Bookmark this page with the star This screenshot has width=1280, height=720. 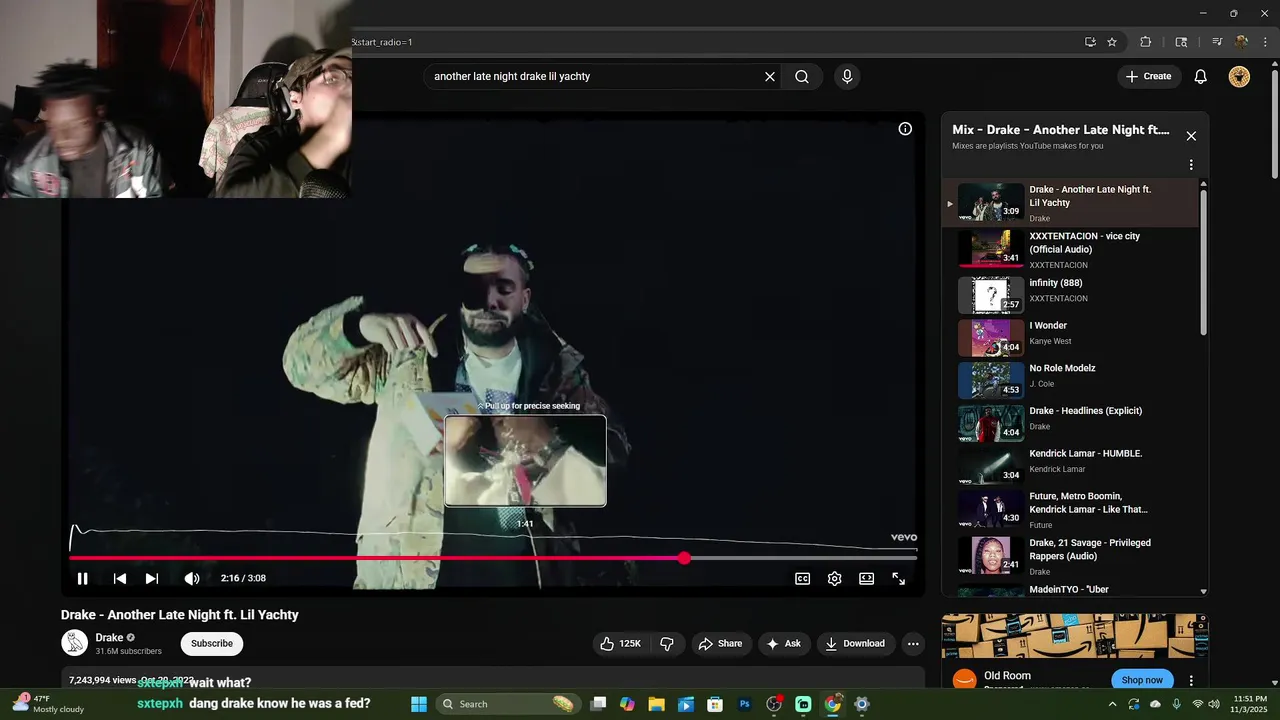point(1112,42)
